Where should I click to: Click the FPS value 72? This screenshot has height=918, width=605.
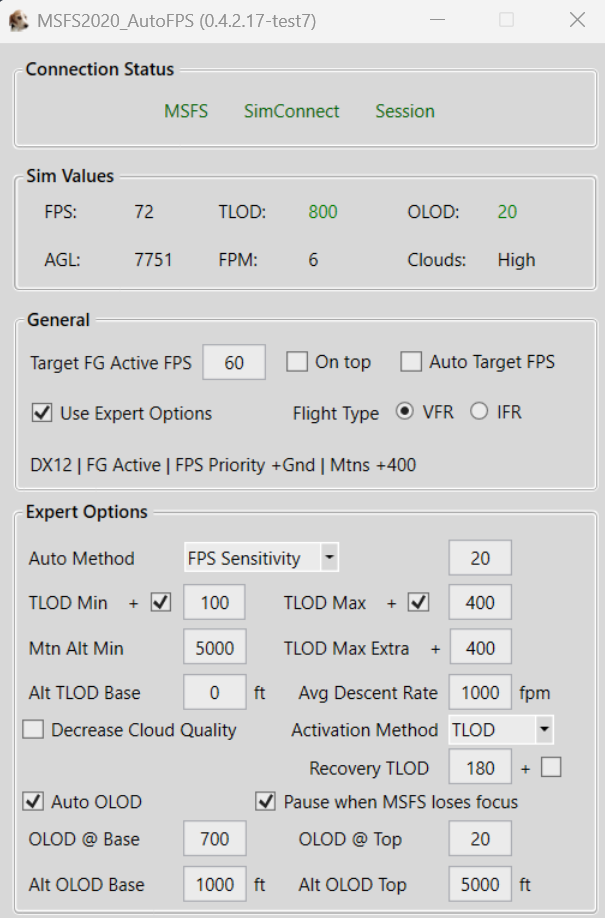click(143, 211)
